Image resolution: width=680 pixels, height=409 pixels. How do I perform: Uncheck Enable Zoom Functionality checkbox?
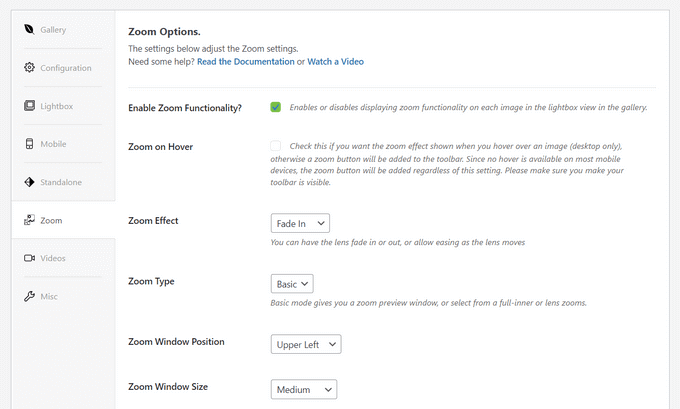(275, 107)
